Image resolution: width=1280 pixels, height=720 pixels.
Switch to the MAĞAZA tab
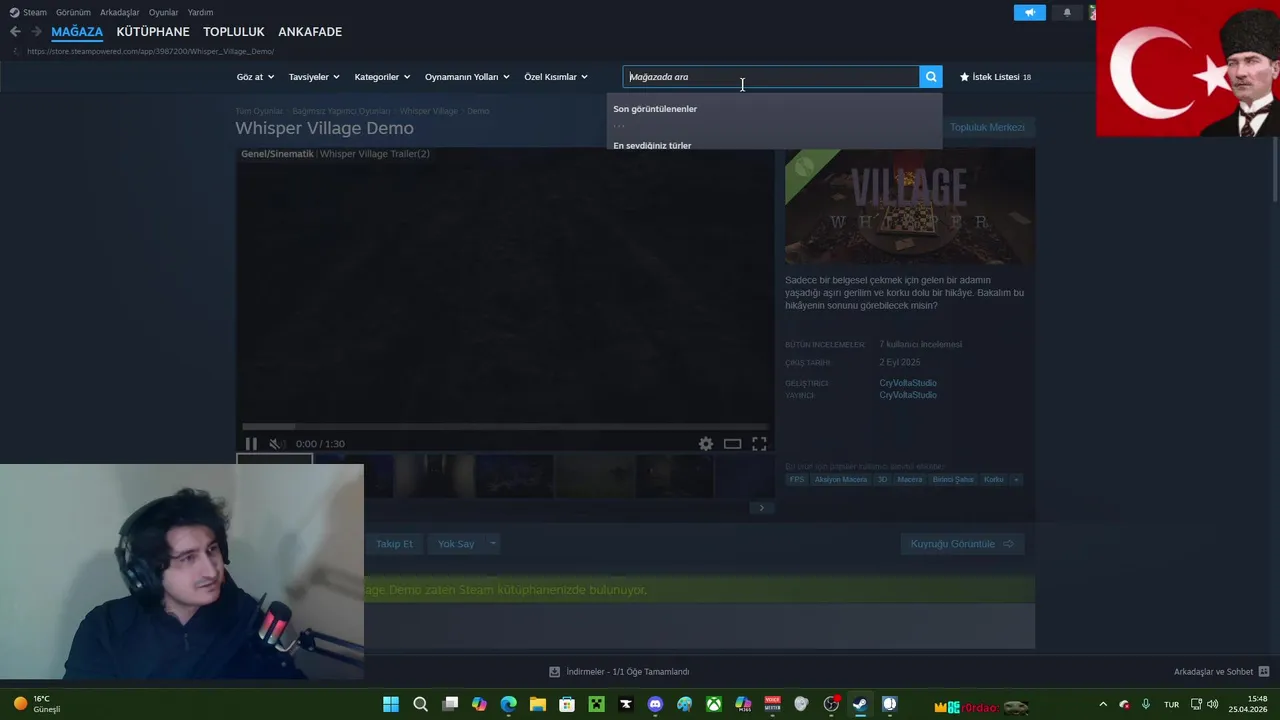(77, 32)
